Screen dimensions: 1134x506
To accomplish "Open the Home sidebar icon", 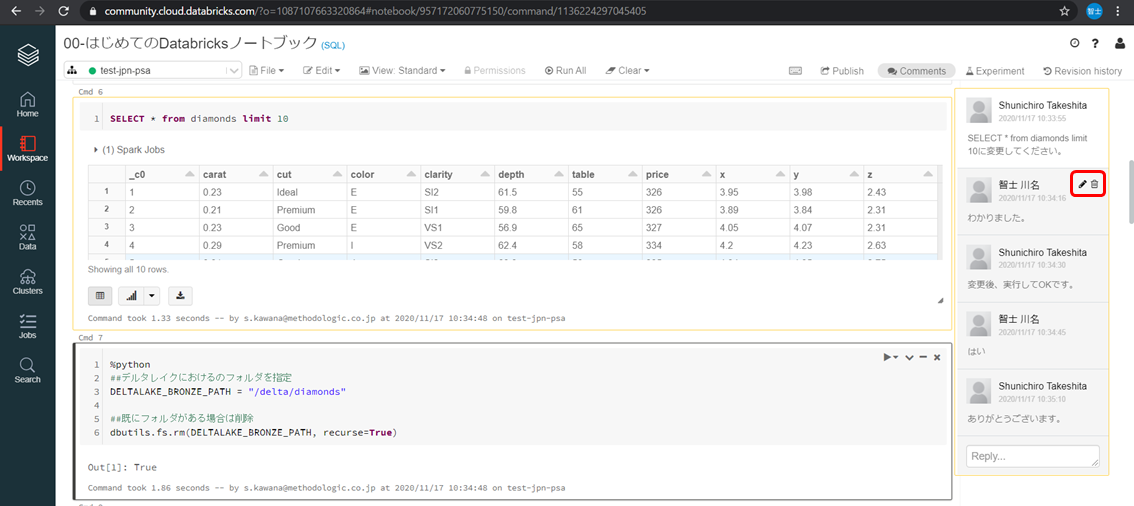I will pos(27,105).
